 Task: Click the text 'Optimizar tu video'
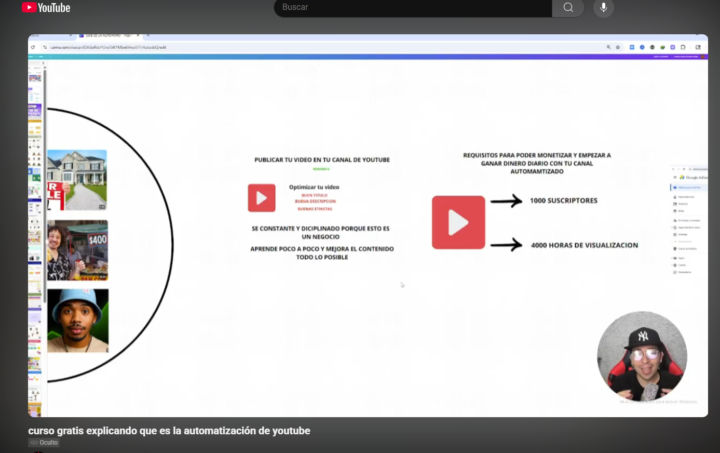tap(314, 187)
